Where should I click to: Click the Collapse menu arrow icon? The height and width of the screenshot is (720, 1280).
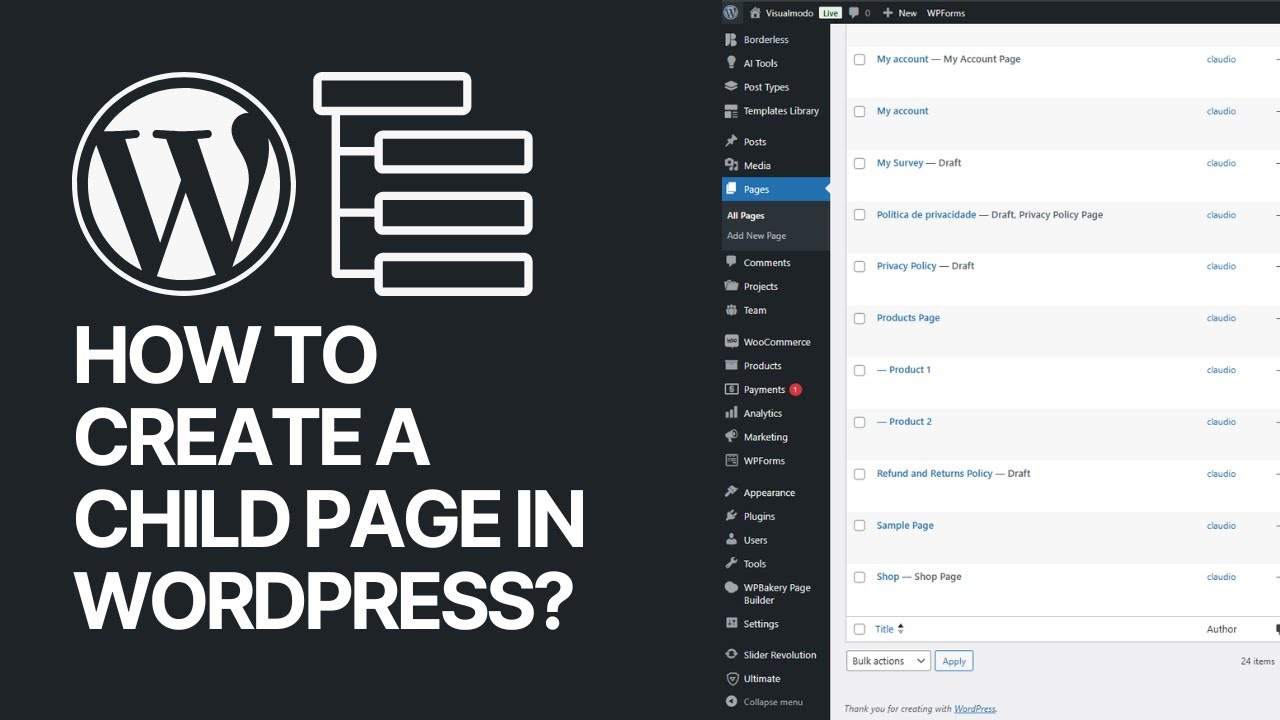point(731,702)
